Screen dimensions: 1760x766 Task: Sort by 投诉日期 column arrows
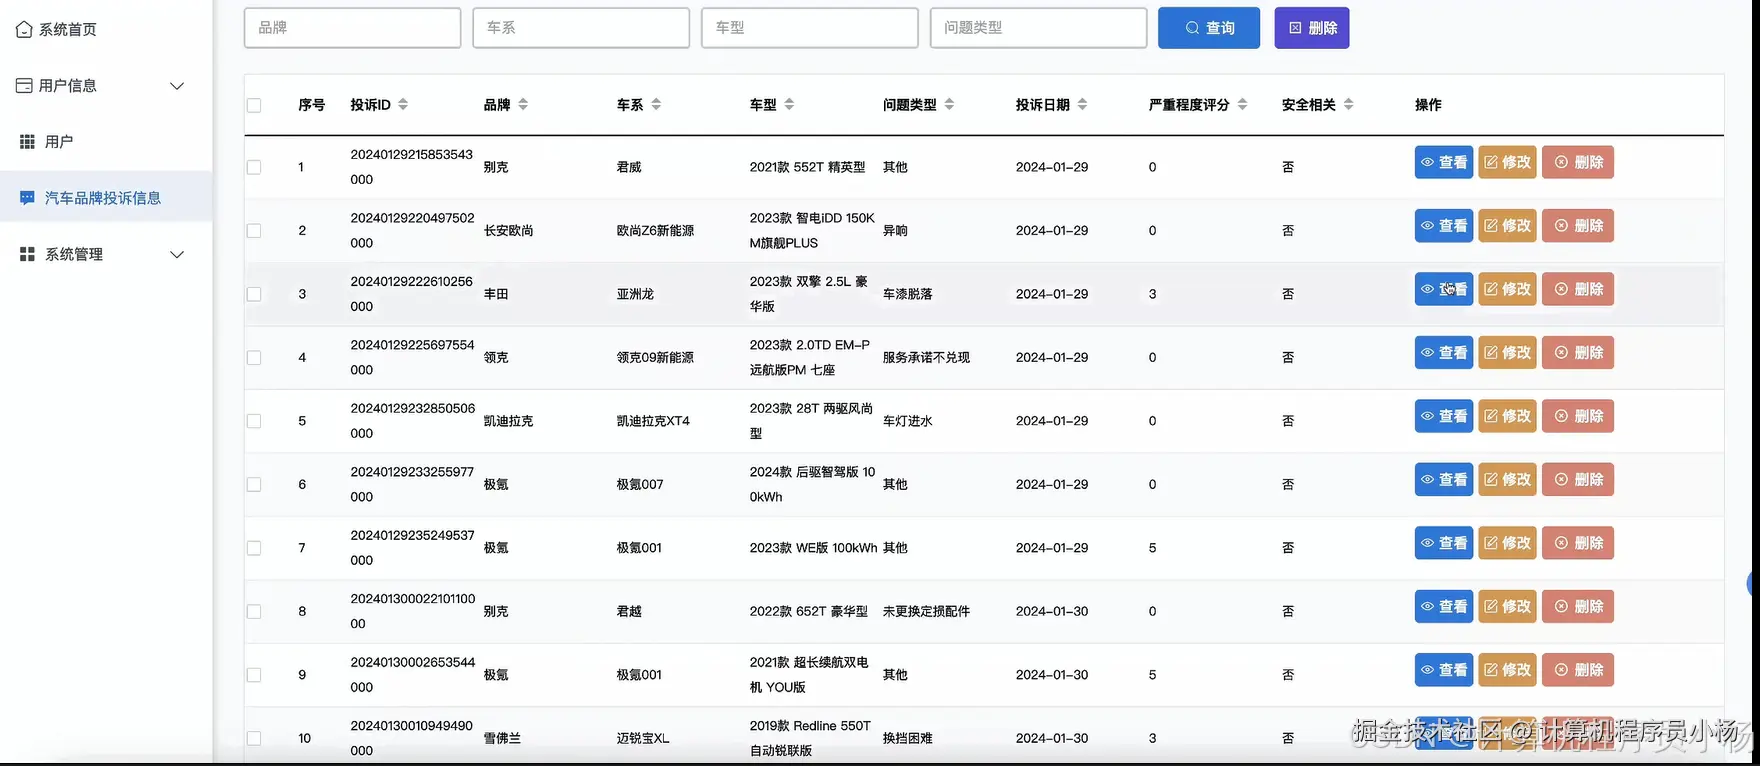click(x=1082, y=104)
